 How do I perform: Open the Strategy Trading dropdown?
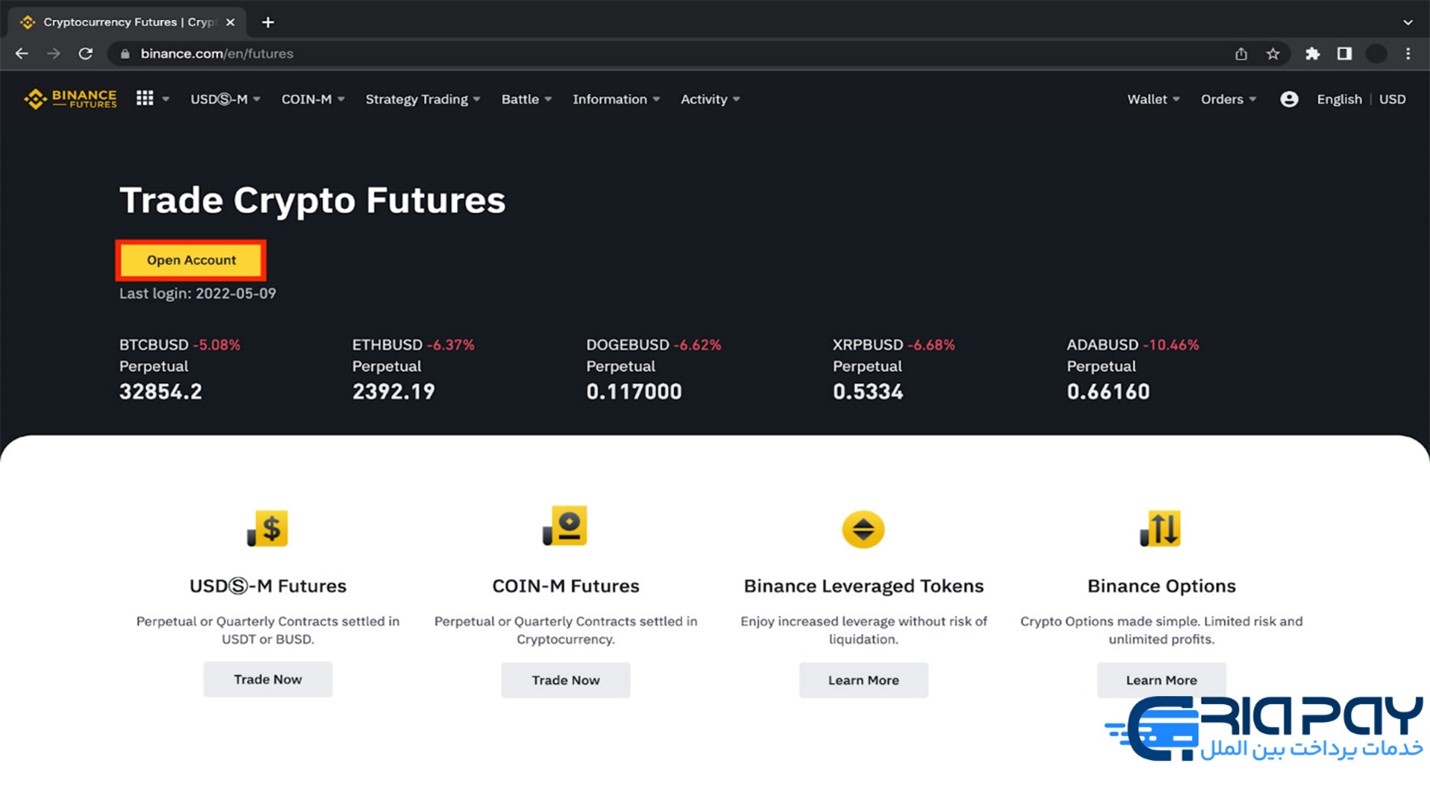point(423,99)
